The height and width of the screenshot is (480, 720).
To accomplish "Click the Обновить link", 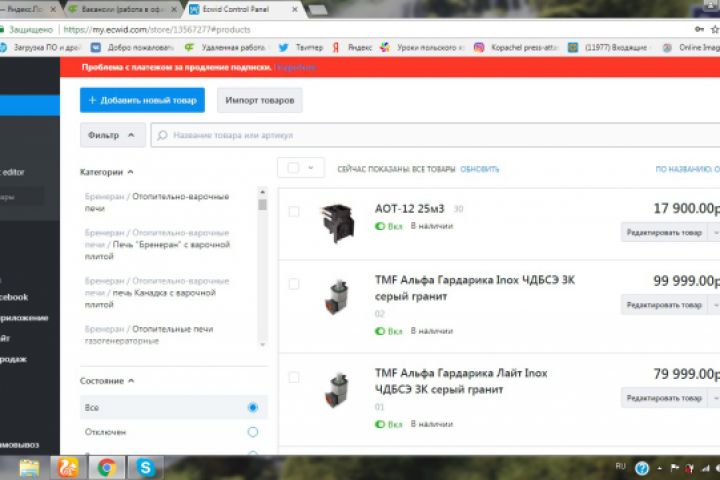I will (x=479, y=169).
